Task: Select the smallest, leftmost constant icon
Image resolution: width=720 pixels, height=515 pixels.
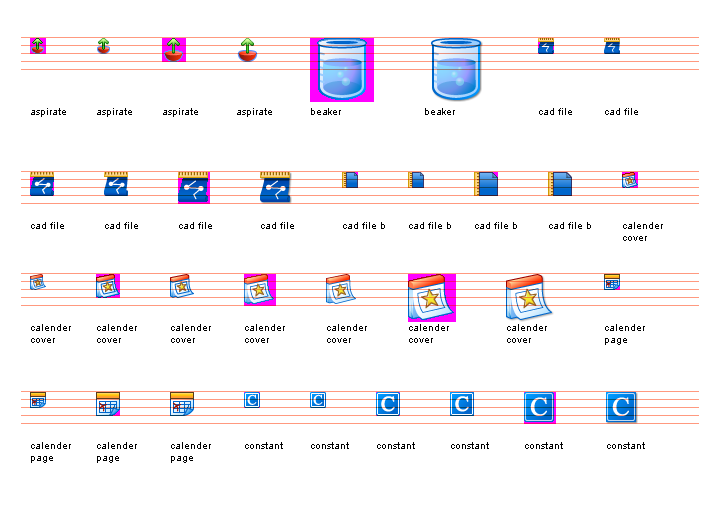Action: click(x=252, y=400)
